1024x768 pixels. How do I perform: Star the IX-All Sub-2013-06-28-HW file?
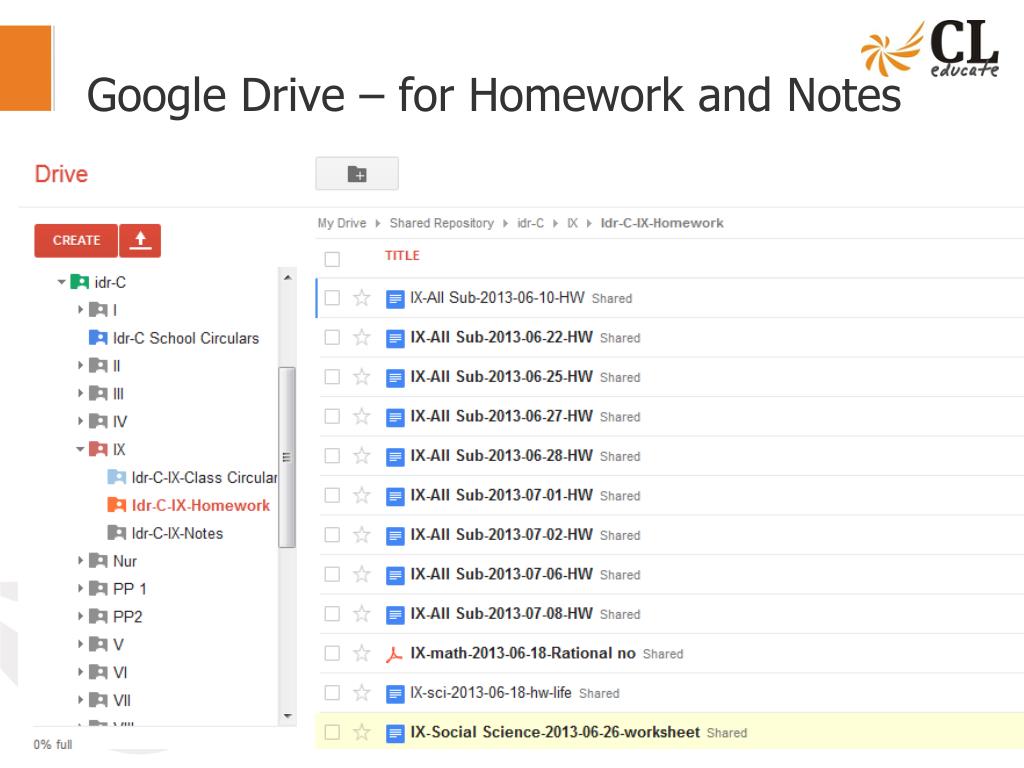coord(361,456)
